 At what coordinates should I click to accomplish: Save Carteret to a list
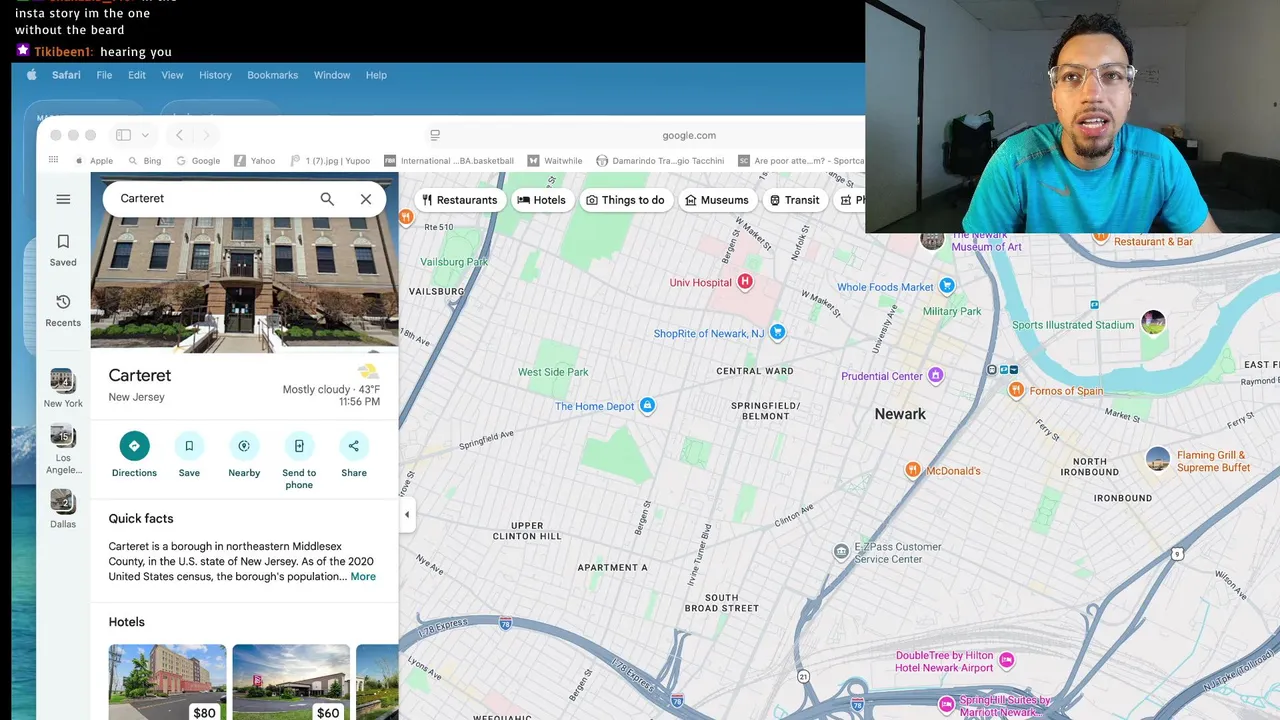[189, 455]
